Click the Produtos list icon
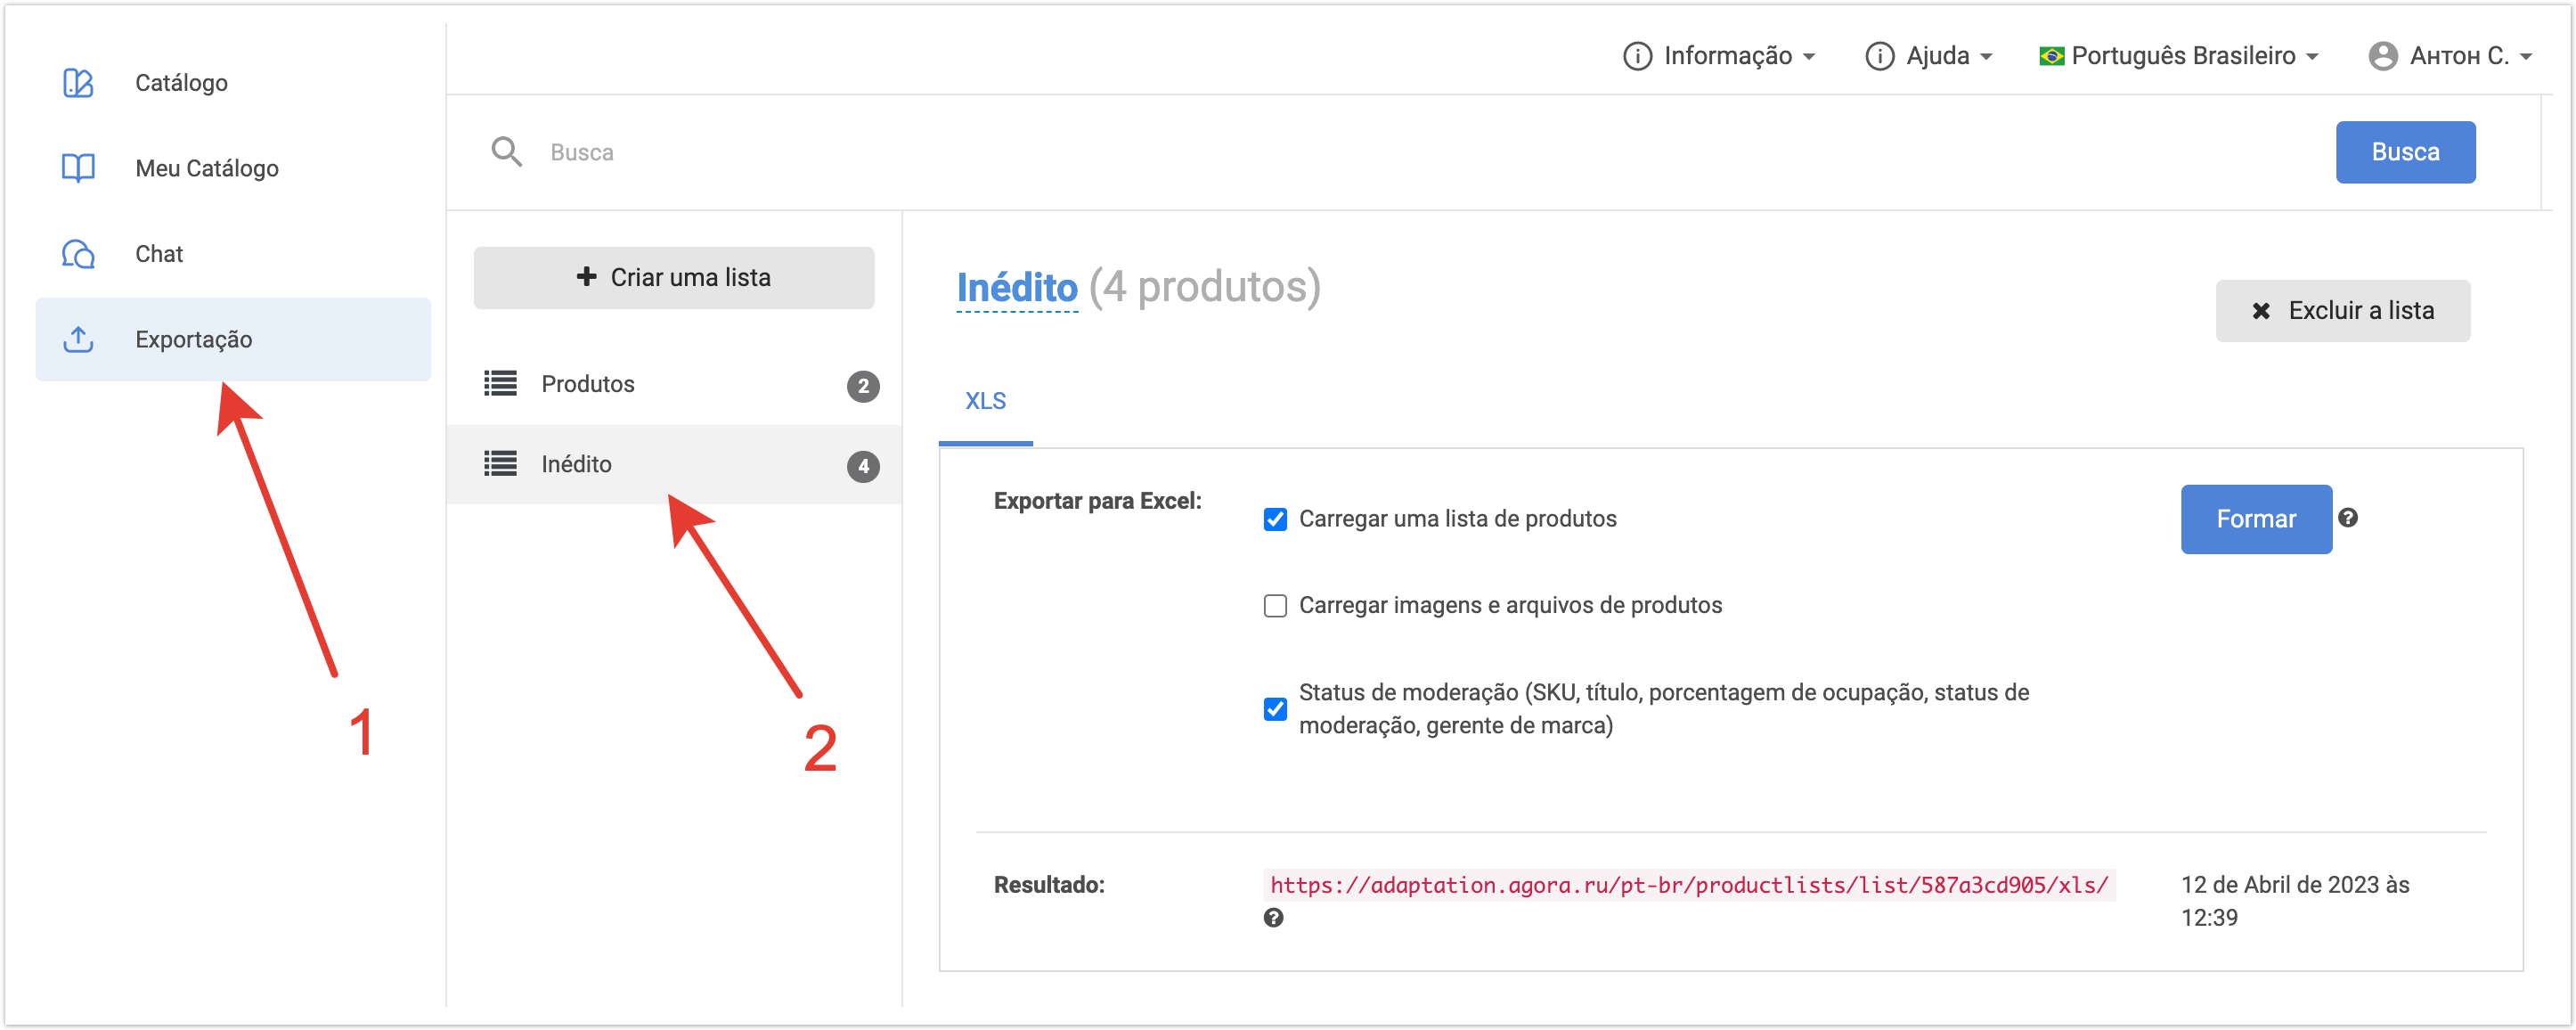This screenshot has height=1030, width=2576. [500, 384]
